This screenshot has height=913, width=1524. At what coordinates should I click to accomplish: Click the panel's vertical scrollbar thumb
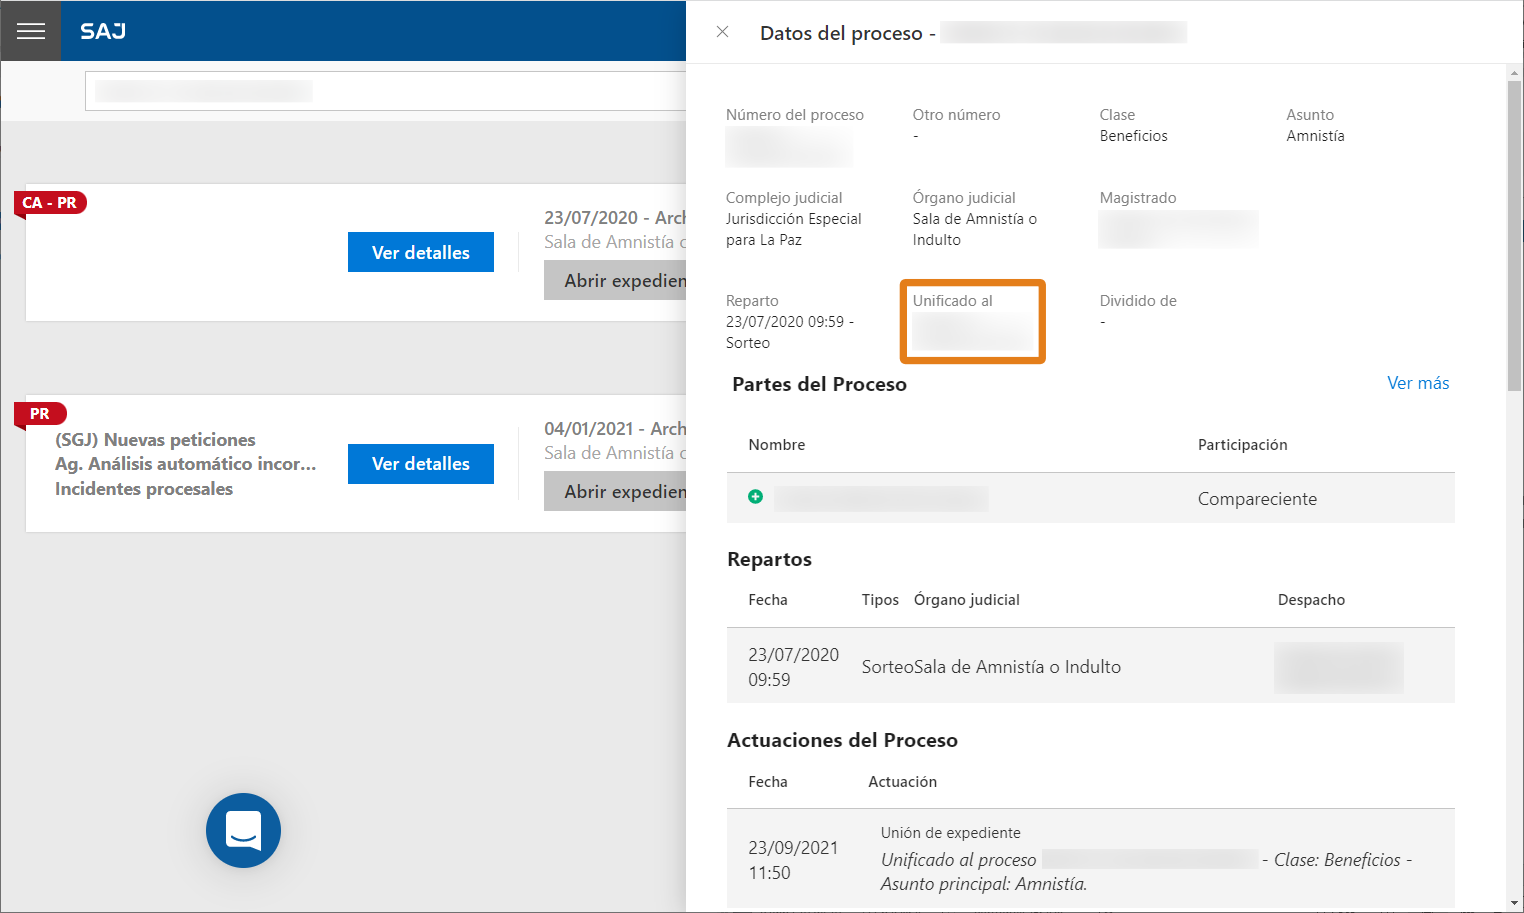coord(1514,236)
